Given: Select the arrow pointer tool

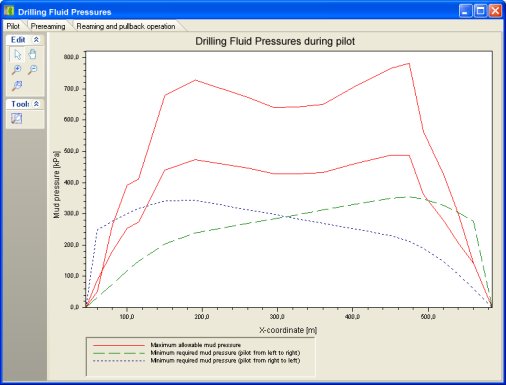Looking at the screenshot, I should (17, 54).
